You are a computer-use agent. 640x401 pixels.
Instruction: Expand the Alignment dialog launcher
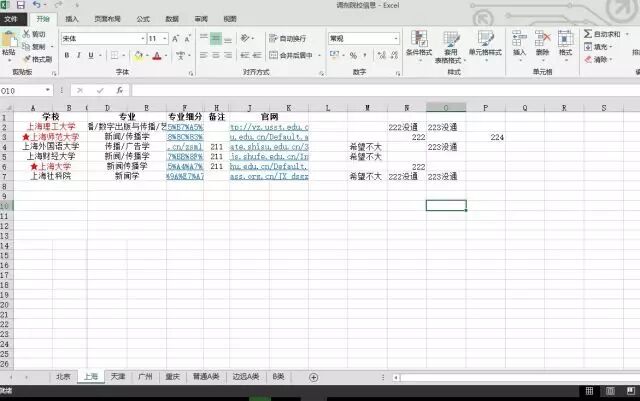tap(321, 73)
